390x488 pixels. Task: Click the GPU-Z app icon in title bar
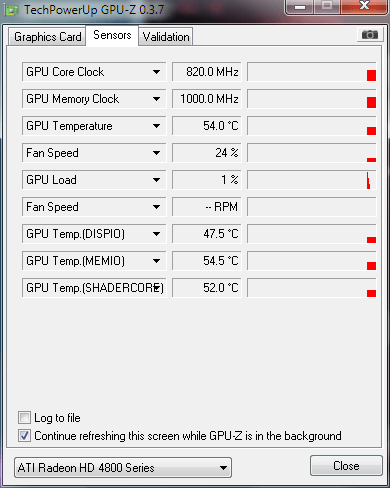tap(12, 11)
